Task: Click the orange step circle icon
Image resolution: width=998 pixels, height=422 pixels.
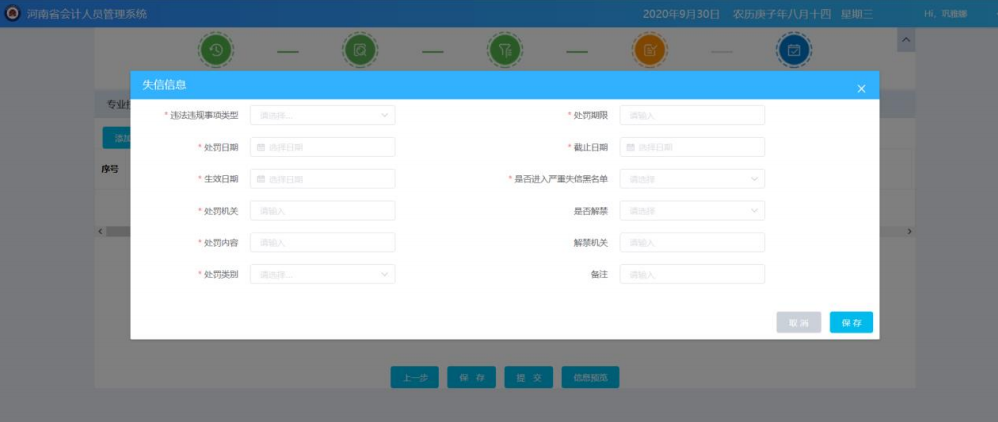Action: (x=649, y=50)
